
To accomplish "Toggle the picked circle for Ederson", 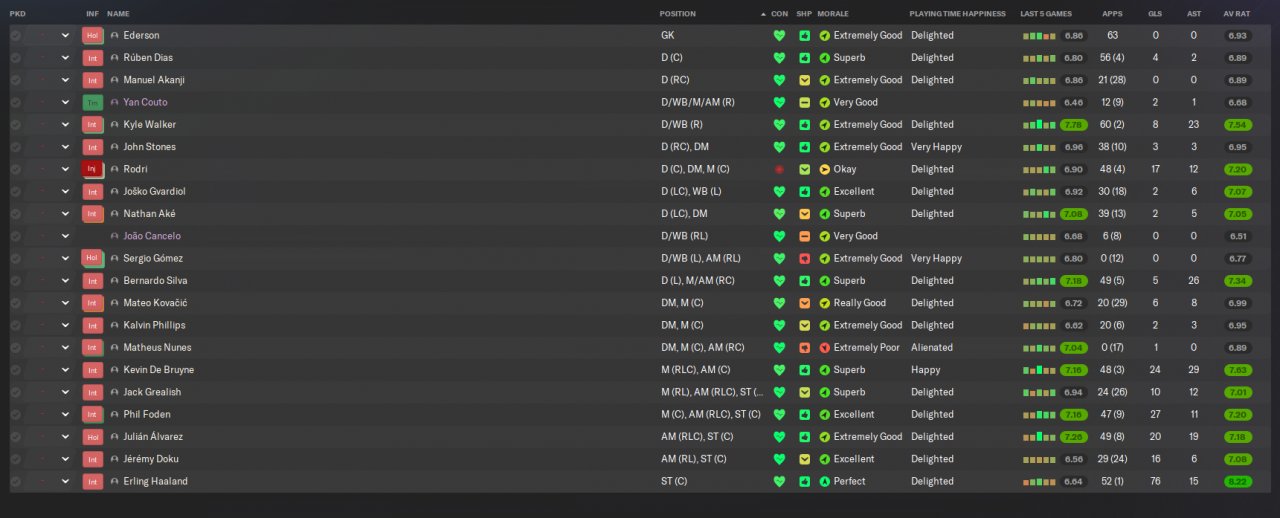I will (15, 35).
